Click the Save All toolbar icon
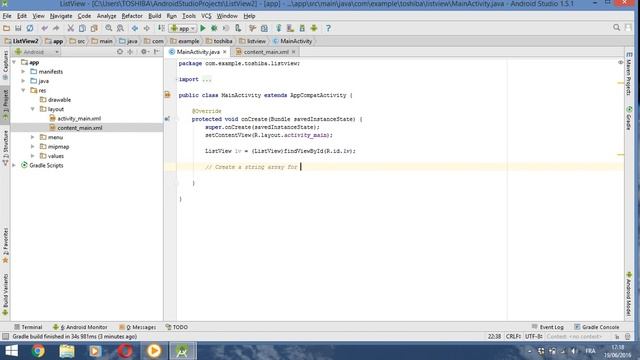 pos(18,28)
